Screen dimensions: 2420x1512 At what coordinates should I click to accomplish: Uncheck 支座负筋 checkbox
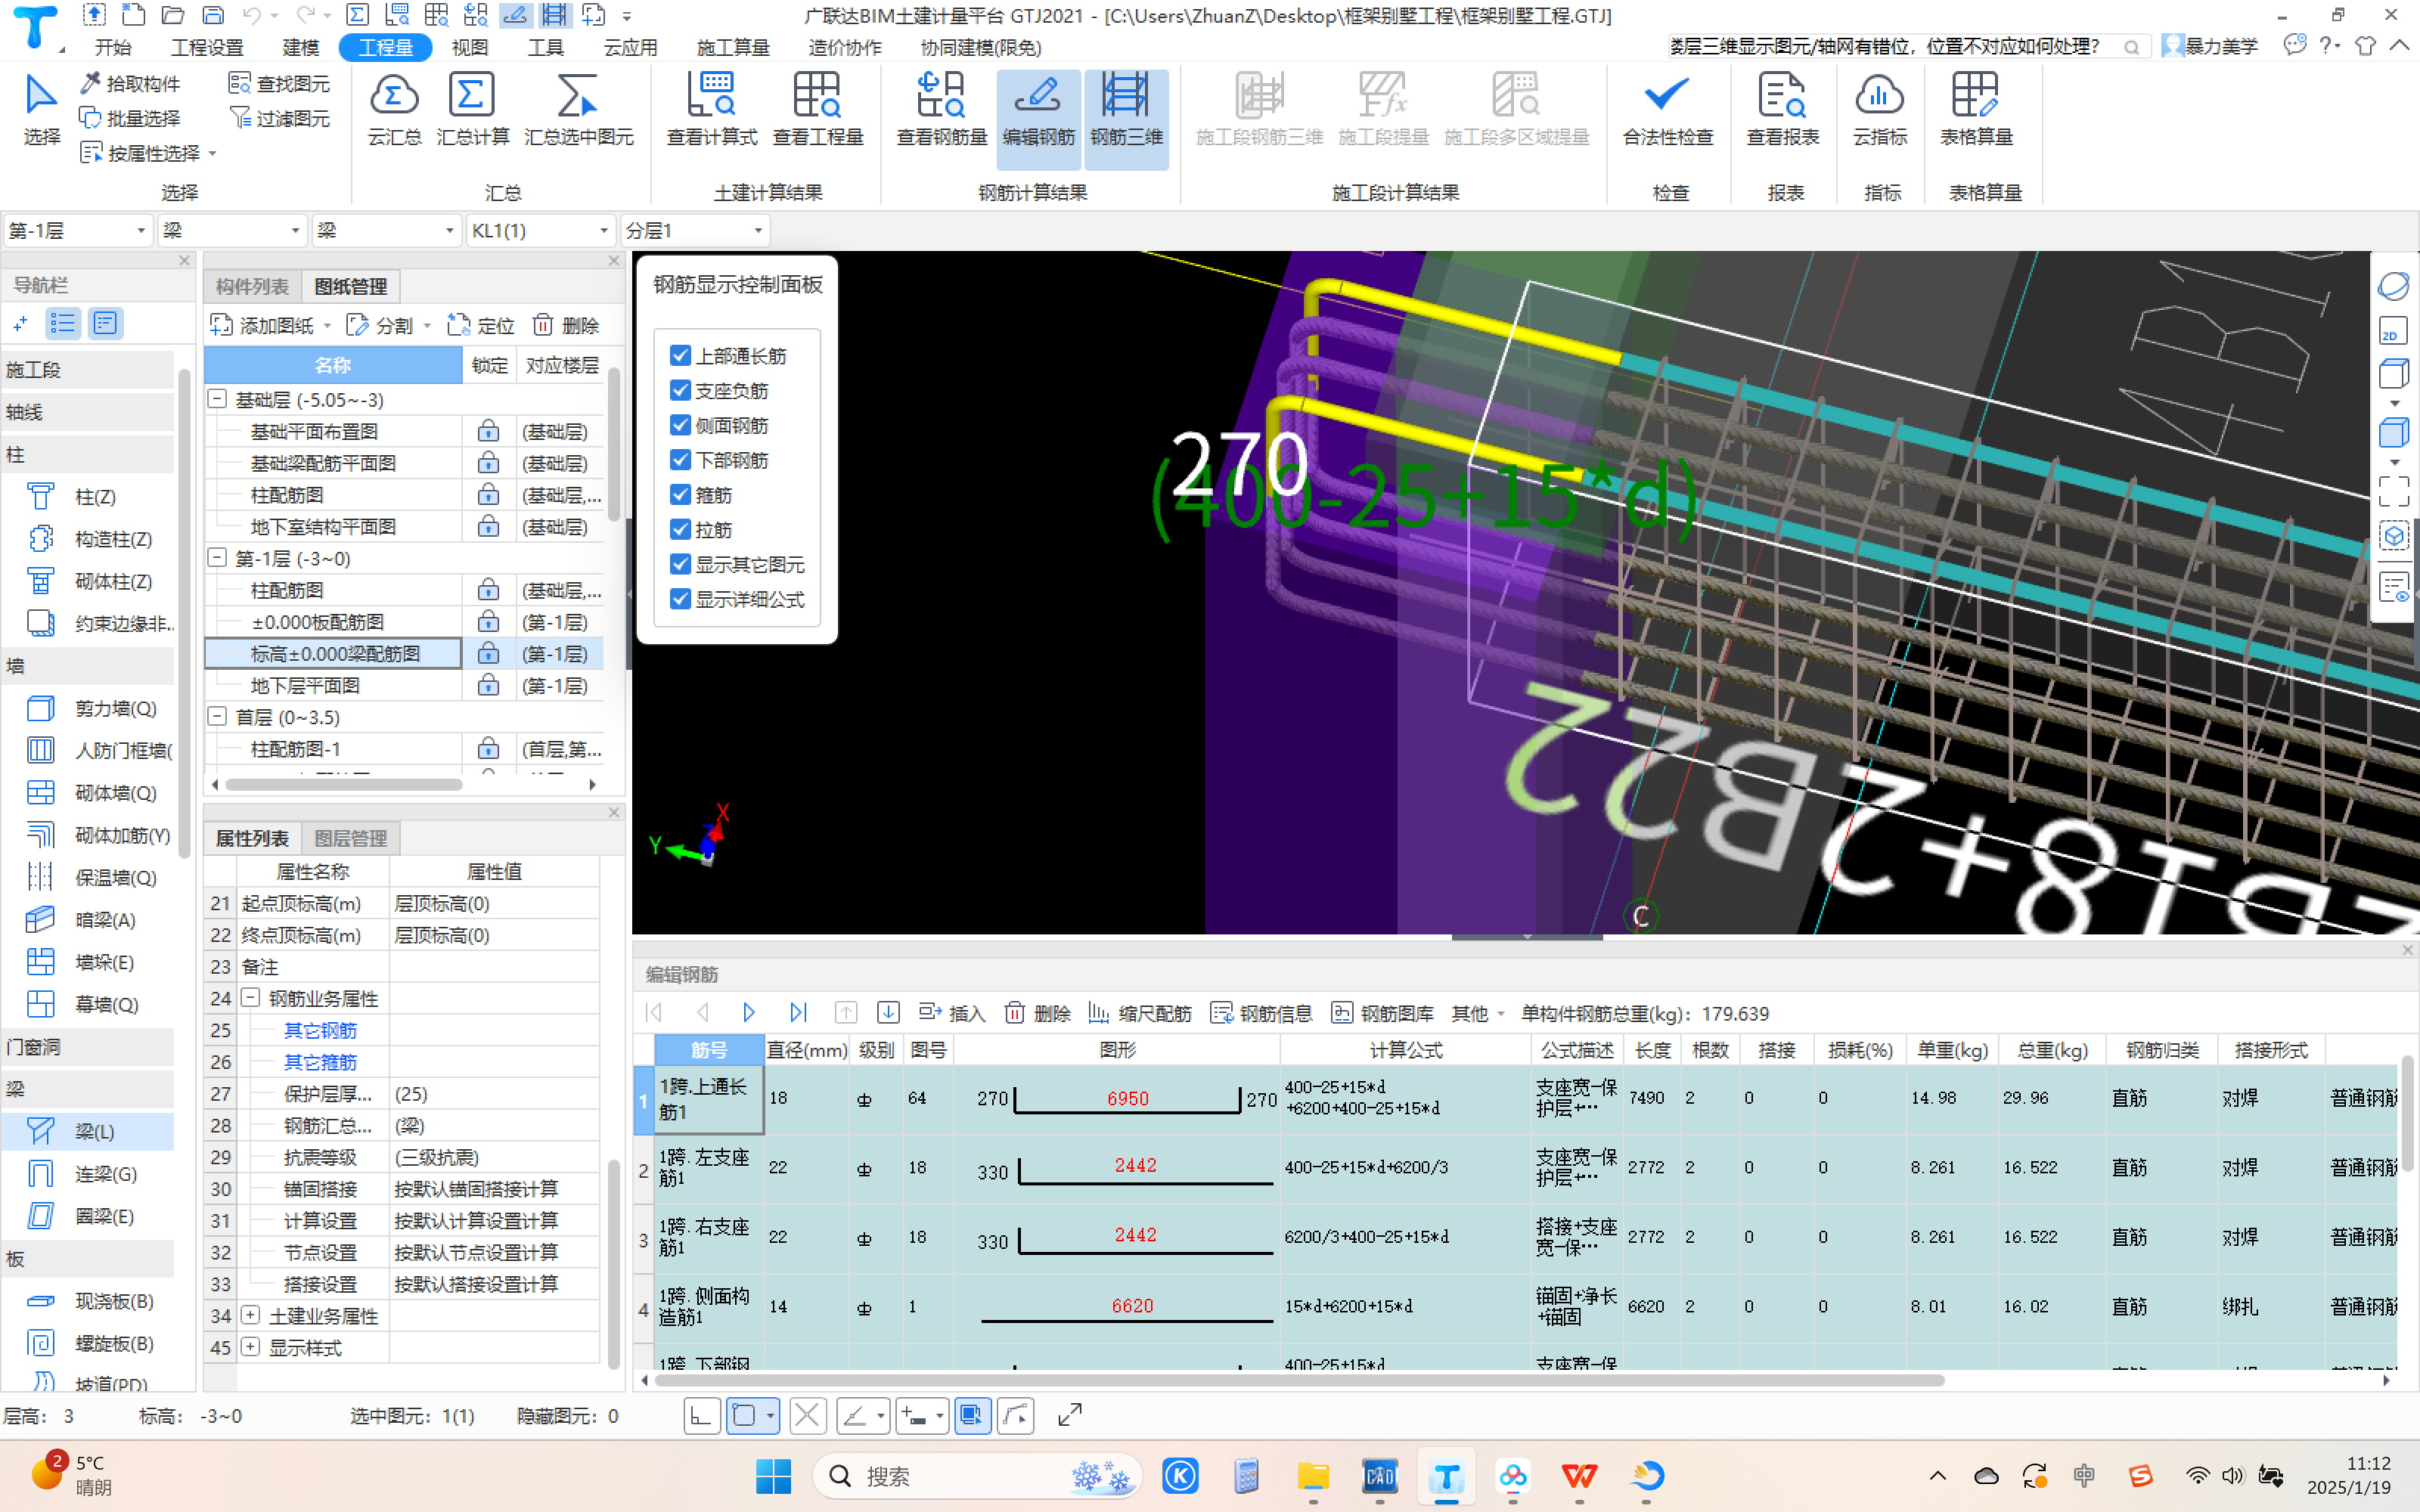click(680, 391)
